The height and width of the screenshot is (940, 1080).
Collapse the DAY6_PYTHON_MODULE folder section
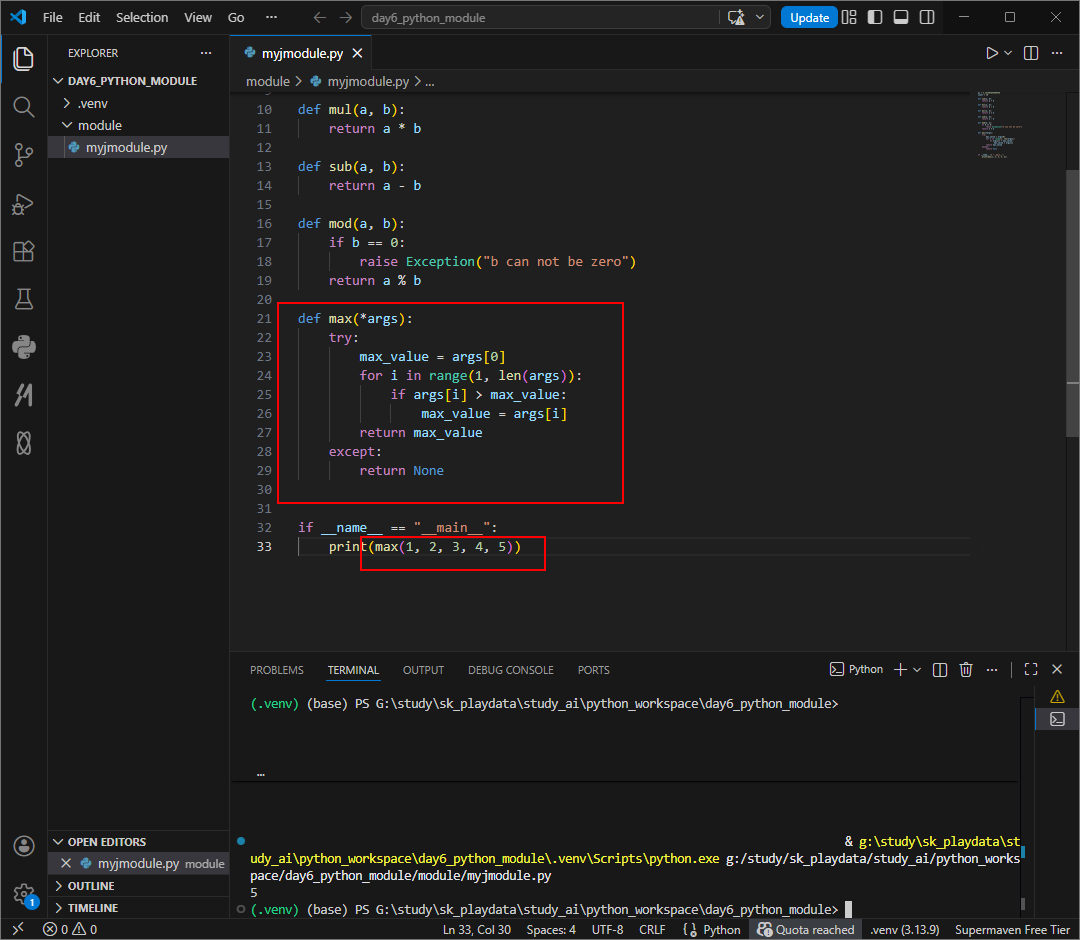[138, 81]
